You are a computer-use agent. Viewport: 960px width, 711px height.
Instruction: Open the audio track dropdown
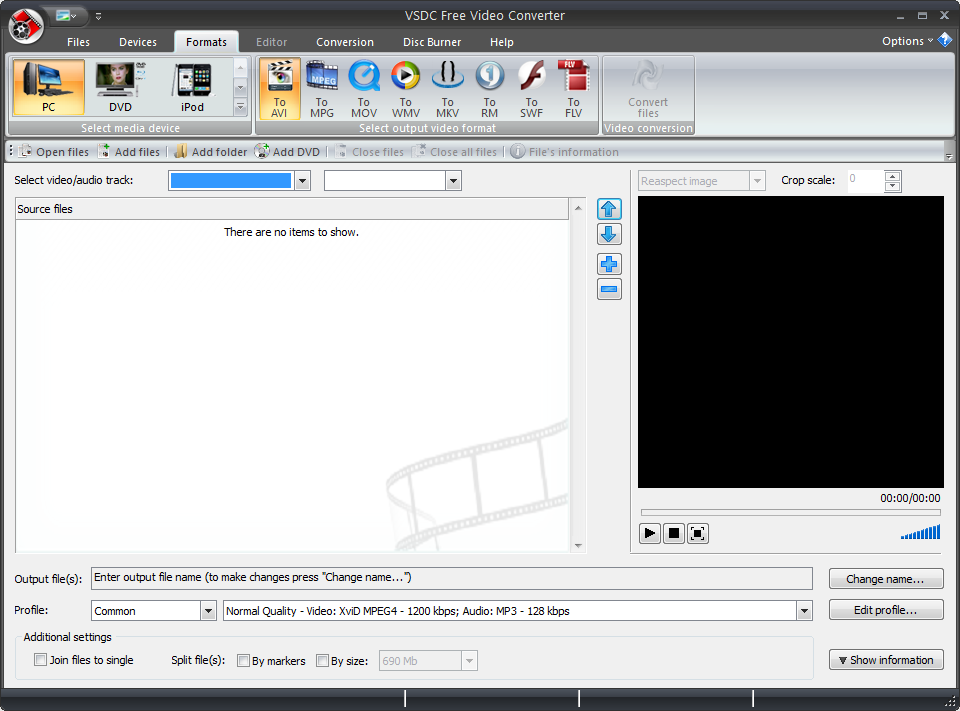(x=453, y=181)
